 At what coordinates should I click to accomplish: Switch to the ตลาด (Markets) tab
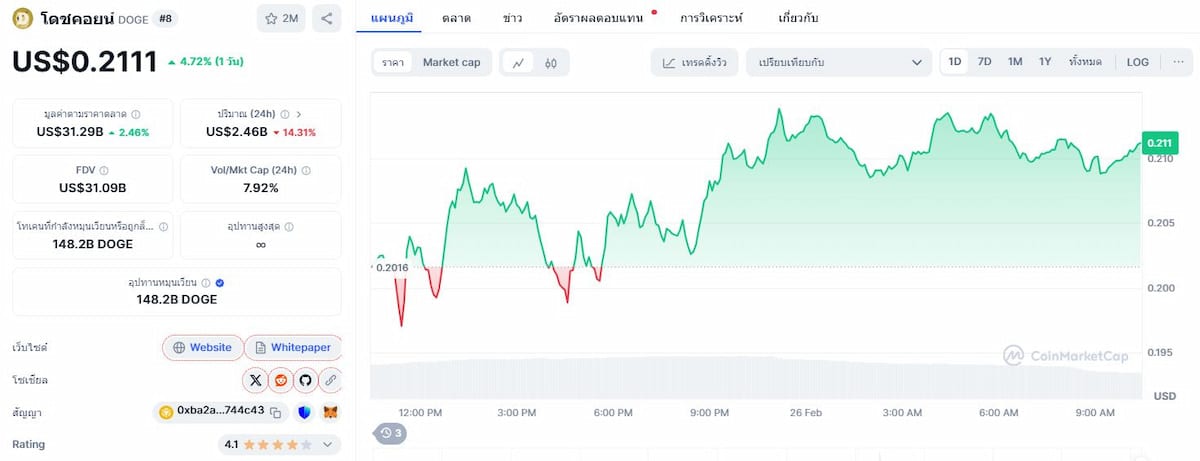456,18
